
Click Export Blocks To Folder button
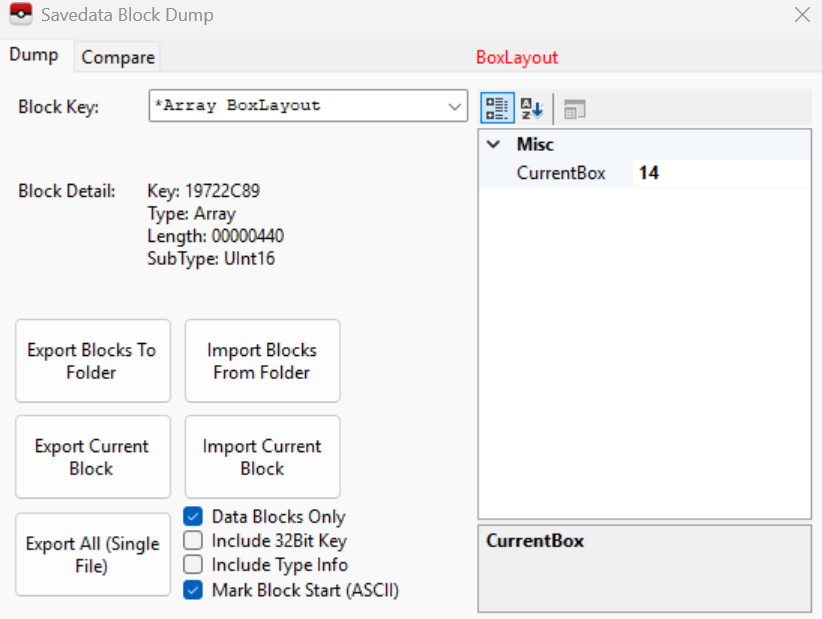pos(93,361)
